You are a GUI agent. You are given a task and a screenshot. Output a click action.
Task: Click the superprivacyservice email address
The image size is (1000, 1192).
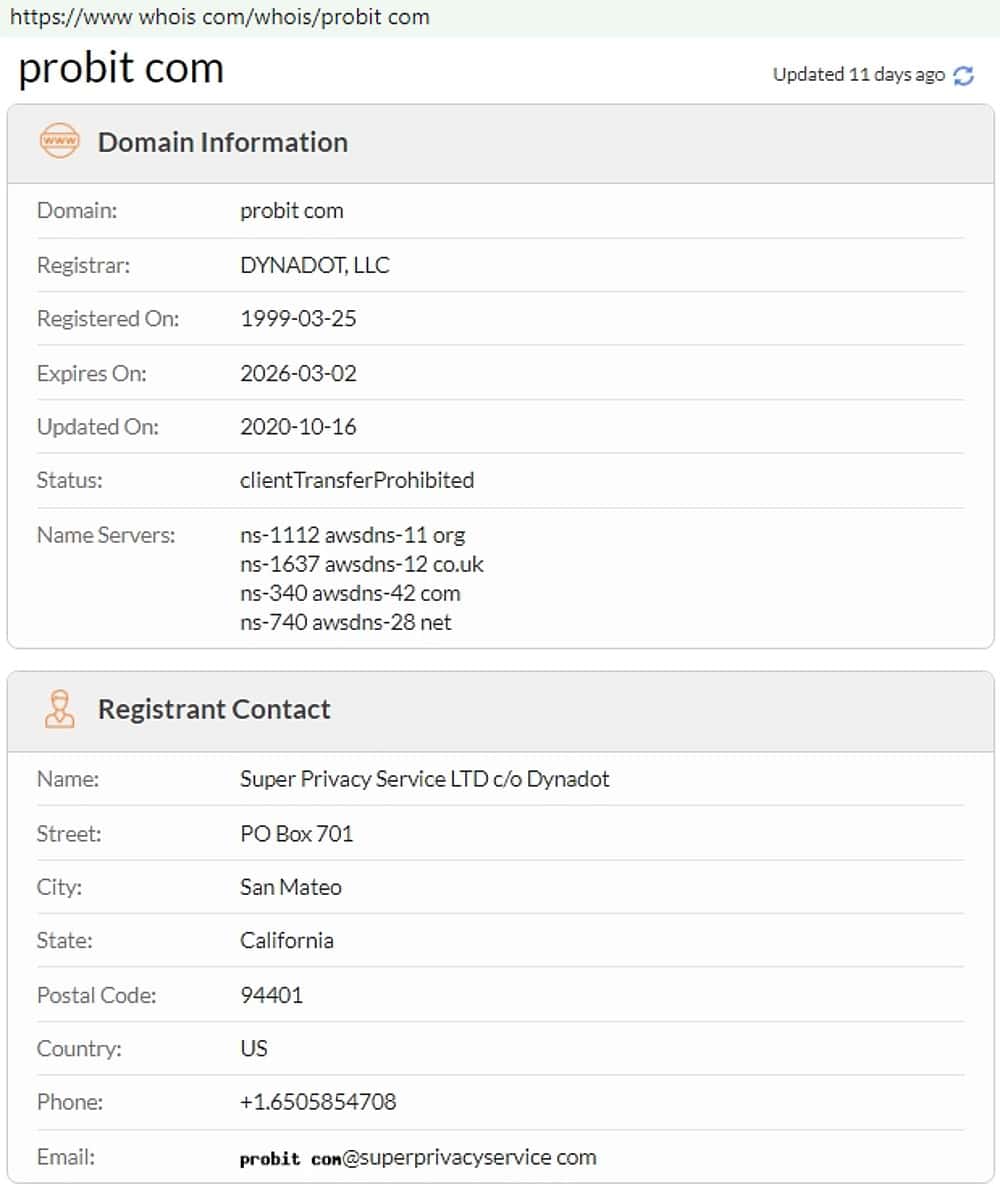tap(418, 1158)
